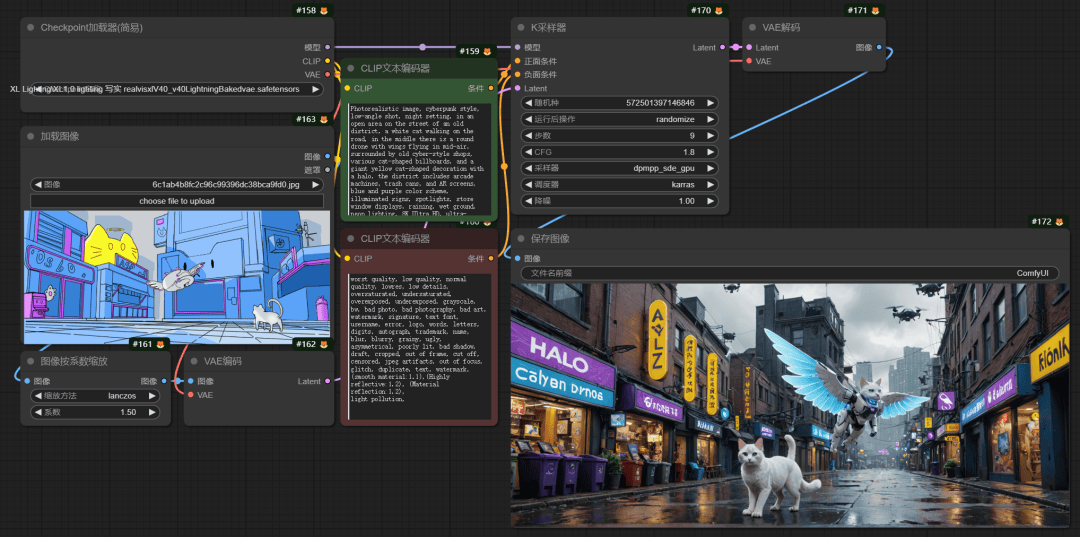Click the fox badge icon beside #172
This screenshot has height=537, width=1080.
click(x=1059, y=221)
